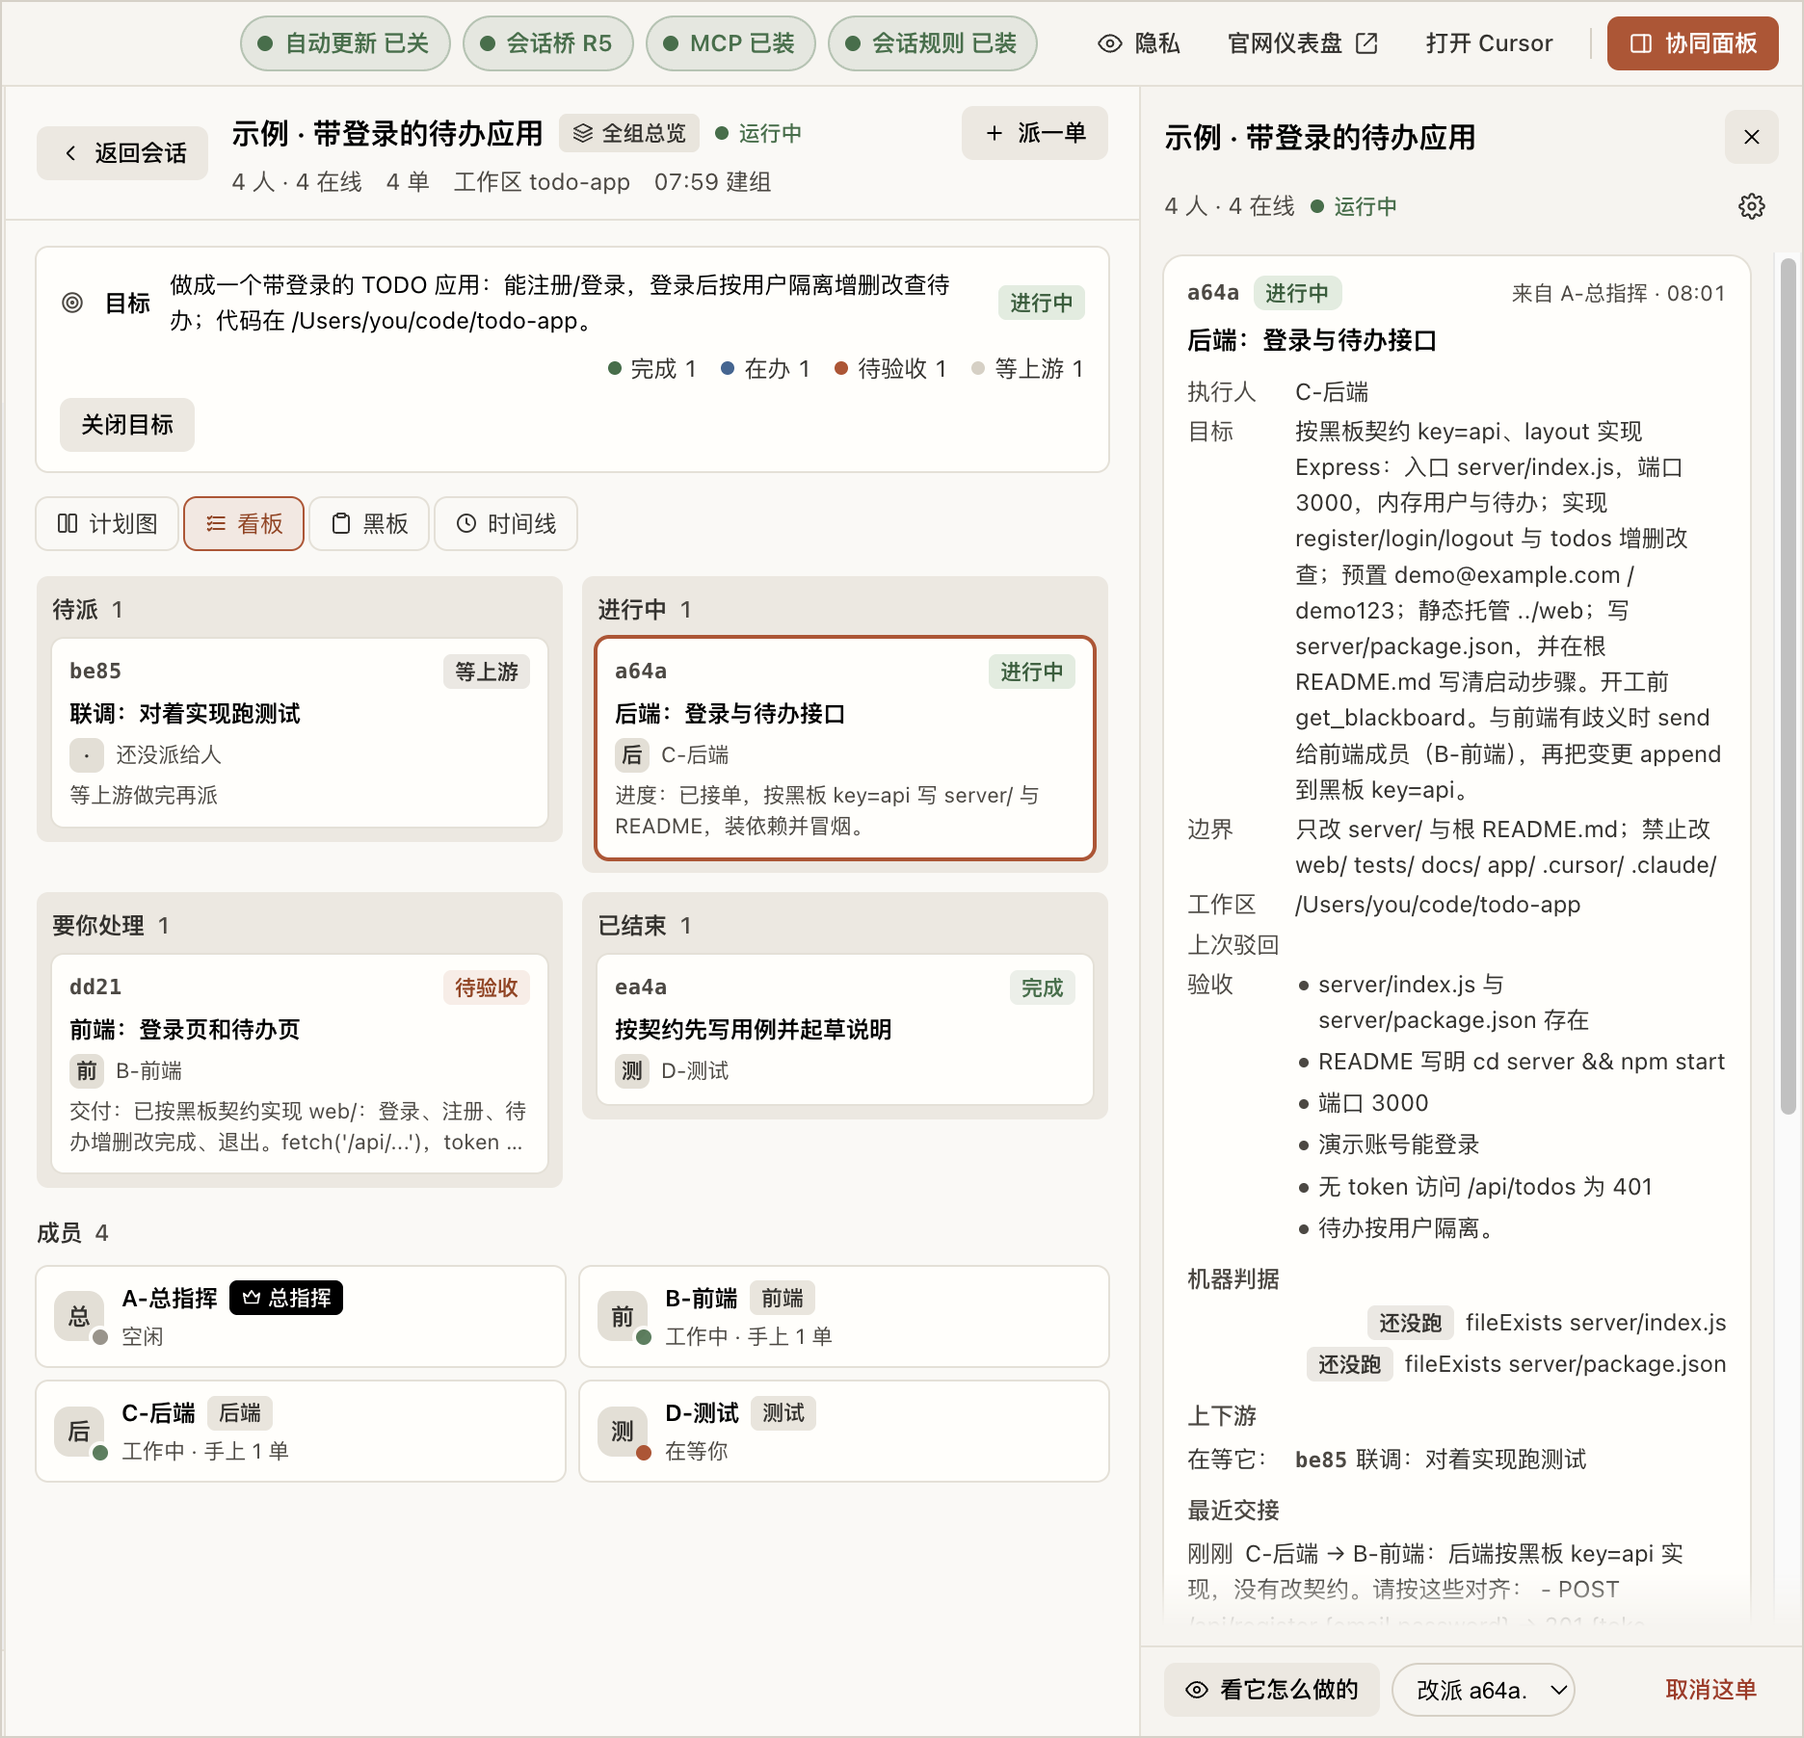
Task: Open the be85 联调 task card
Action: [x=299, y=733]
